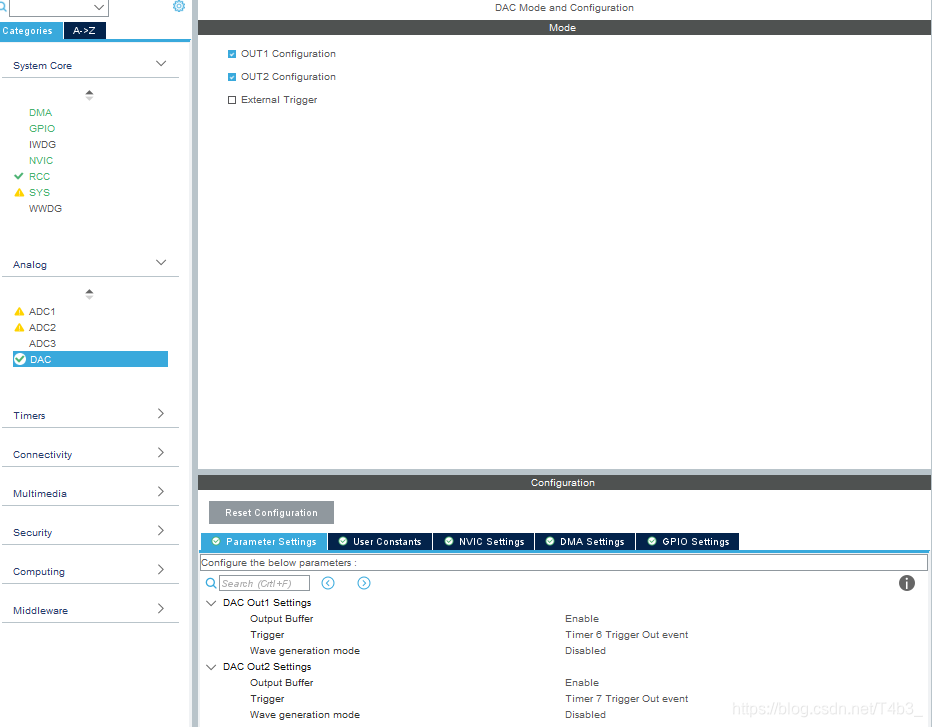932x727 pixels.
Task: Select DAC in Analog list
Action: pos(90,359)
